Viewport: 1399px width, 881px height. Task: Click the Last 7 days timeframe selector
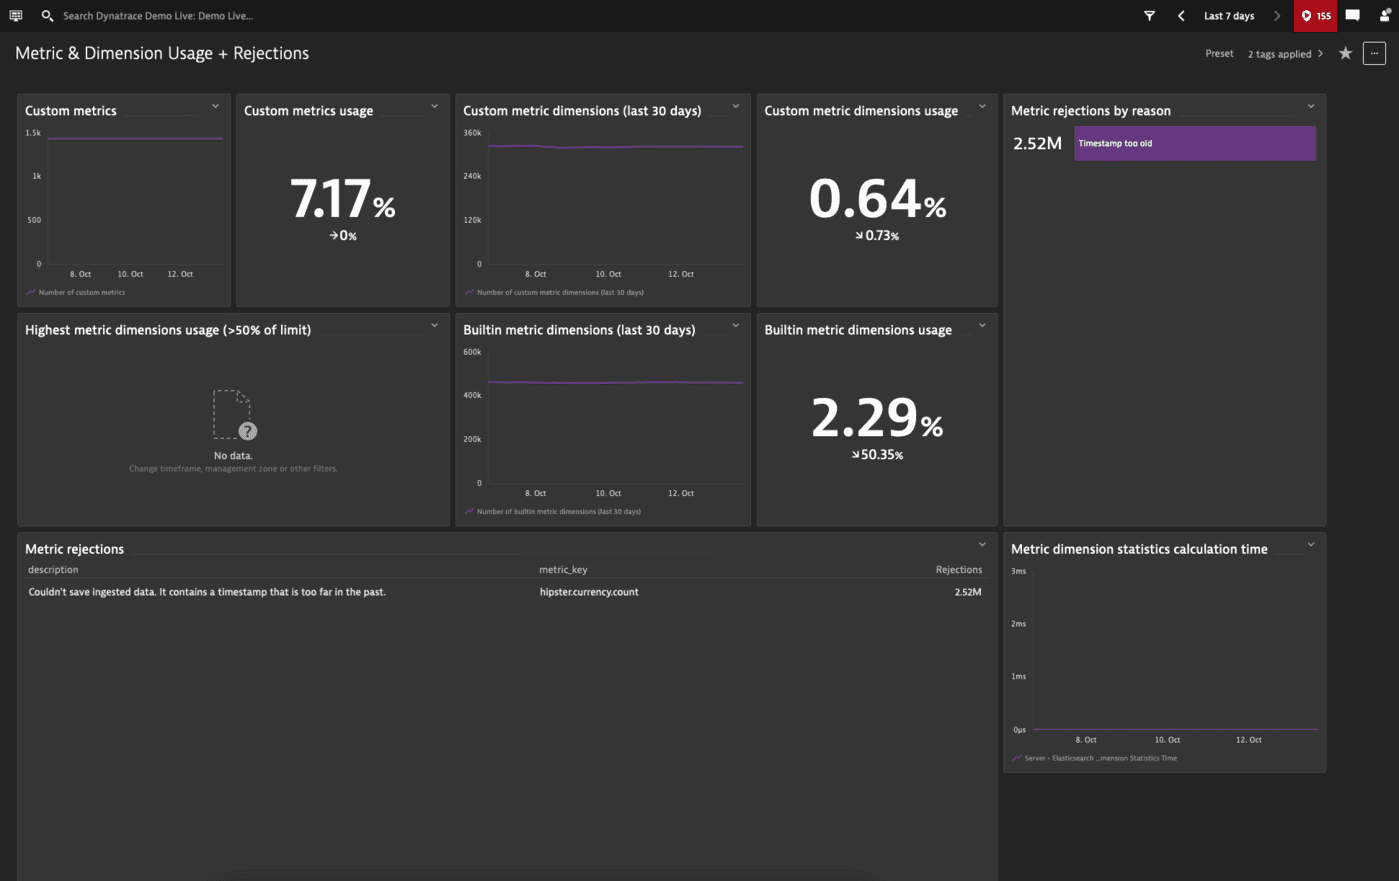coord(1228,15)
